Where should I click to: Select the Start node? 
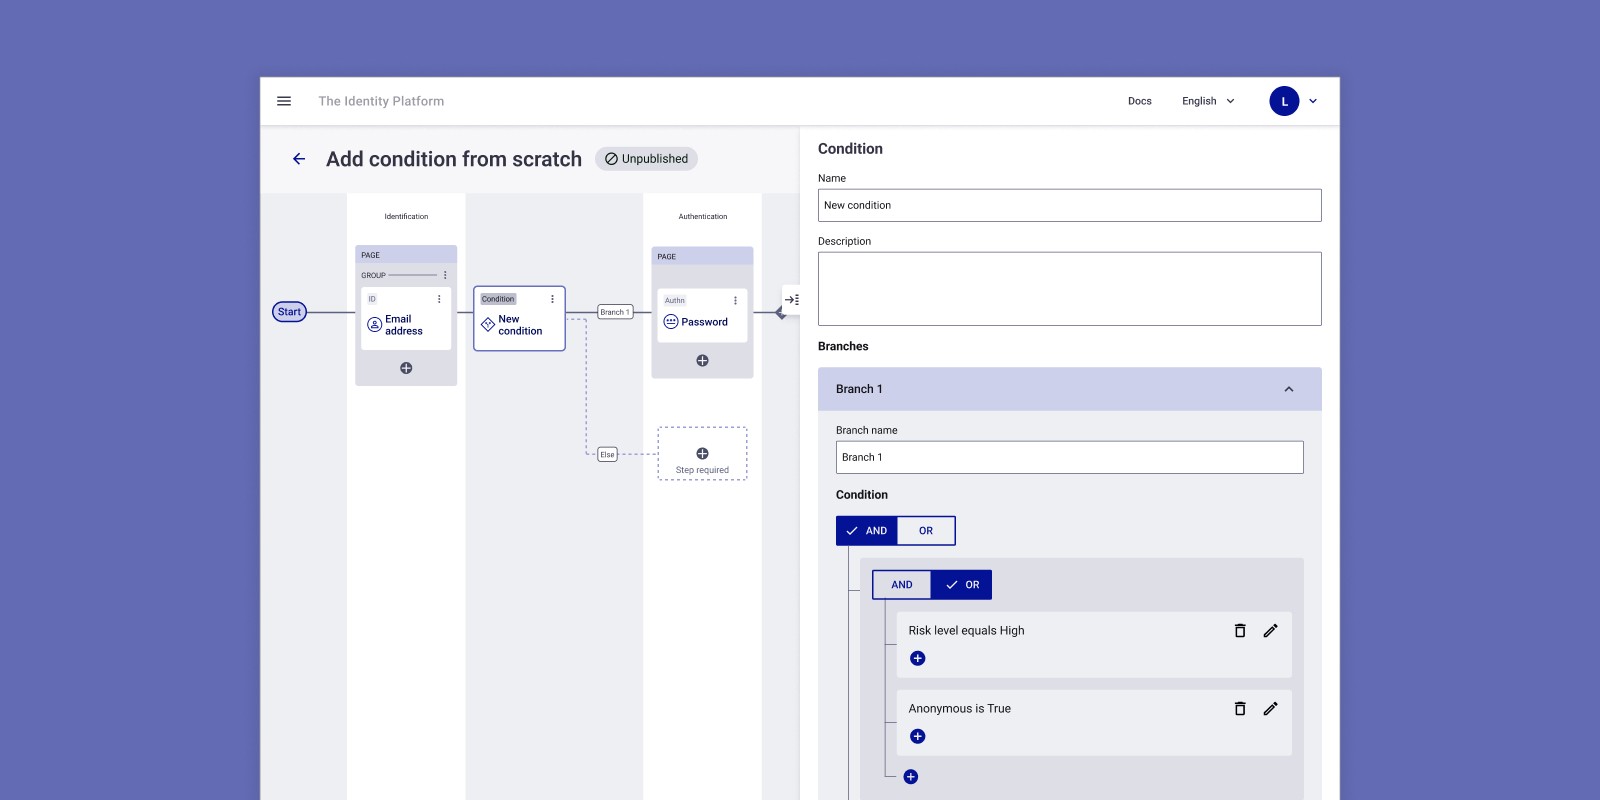(x=289, y=312)
